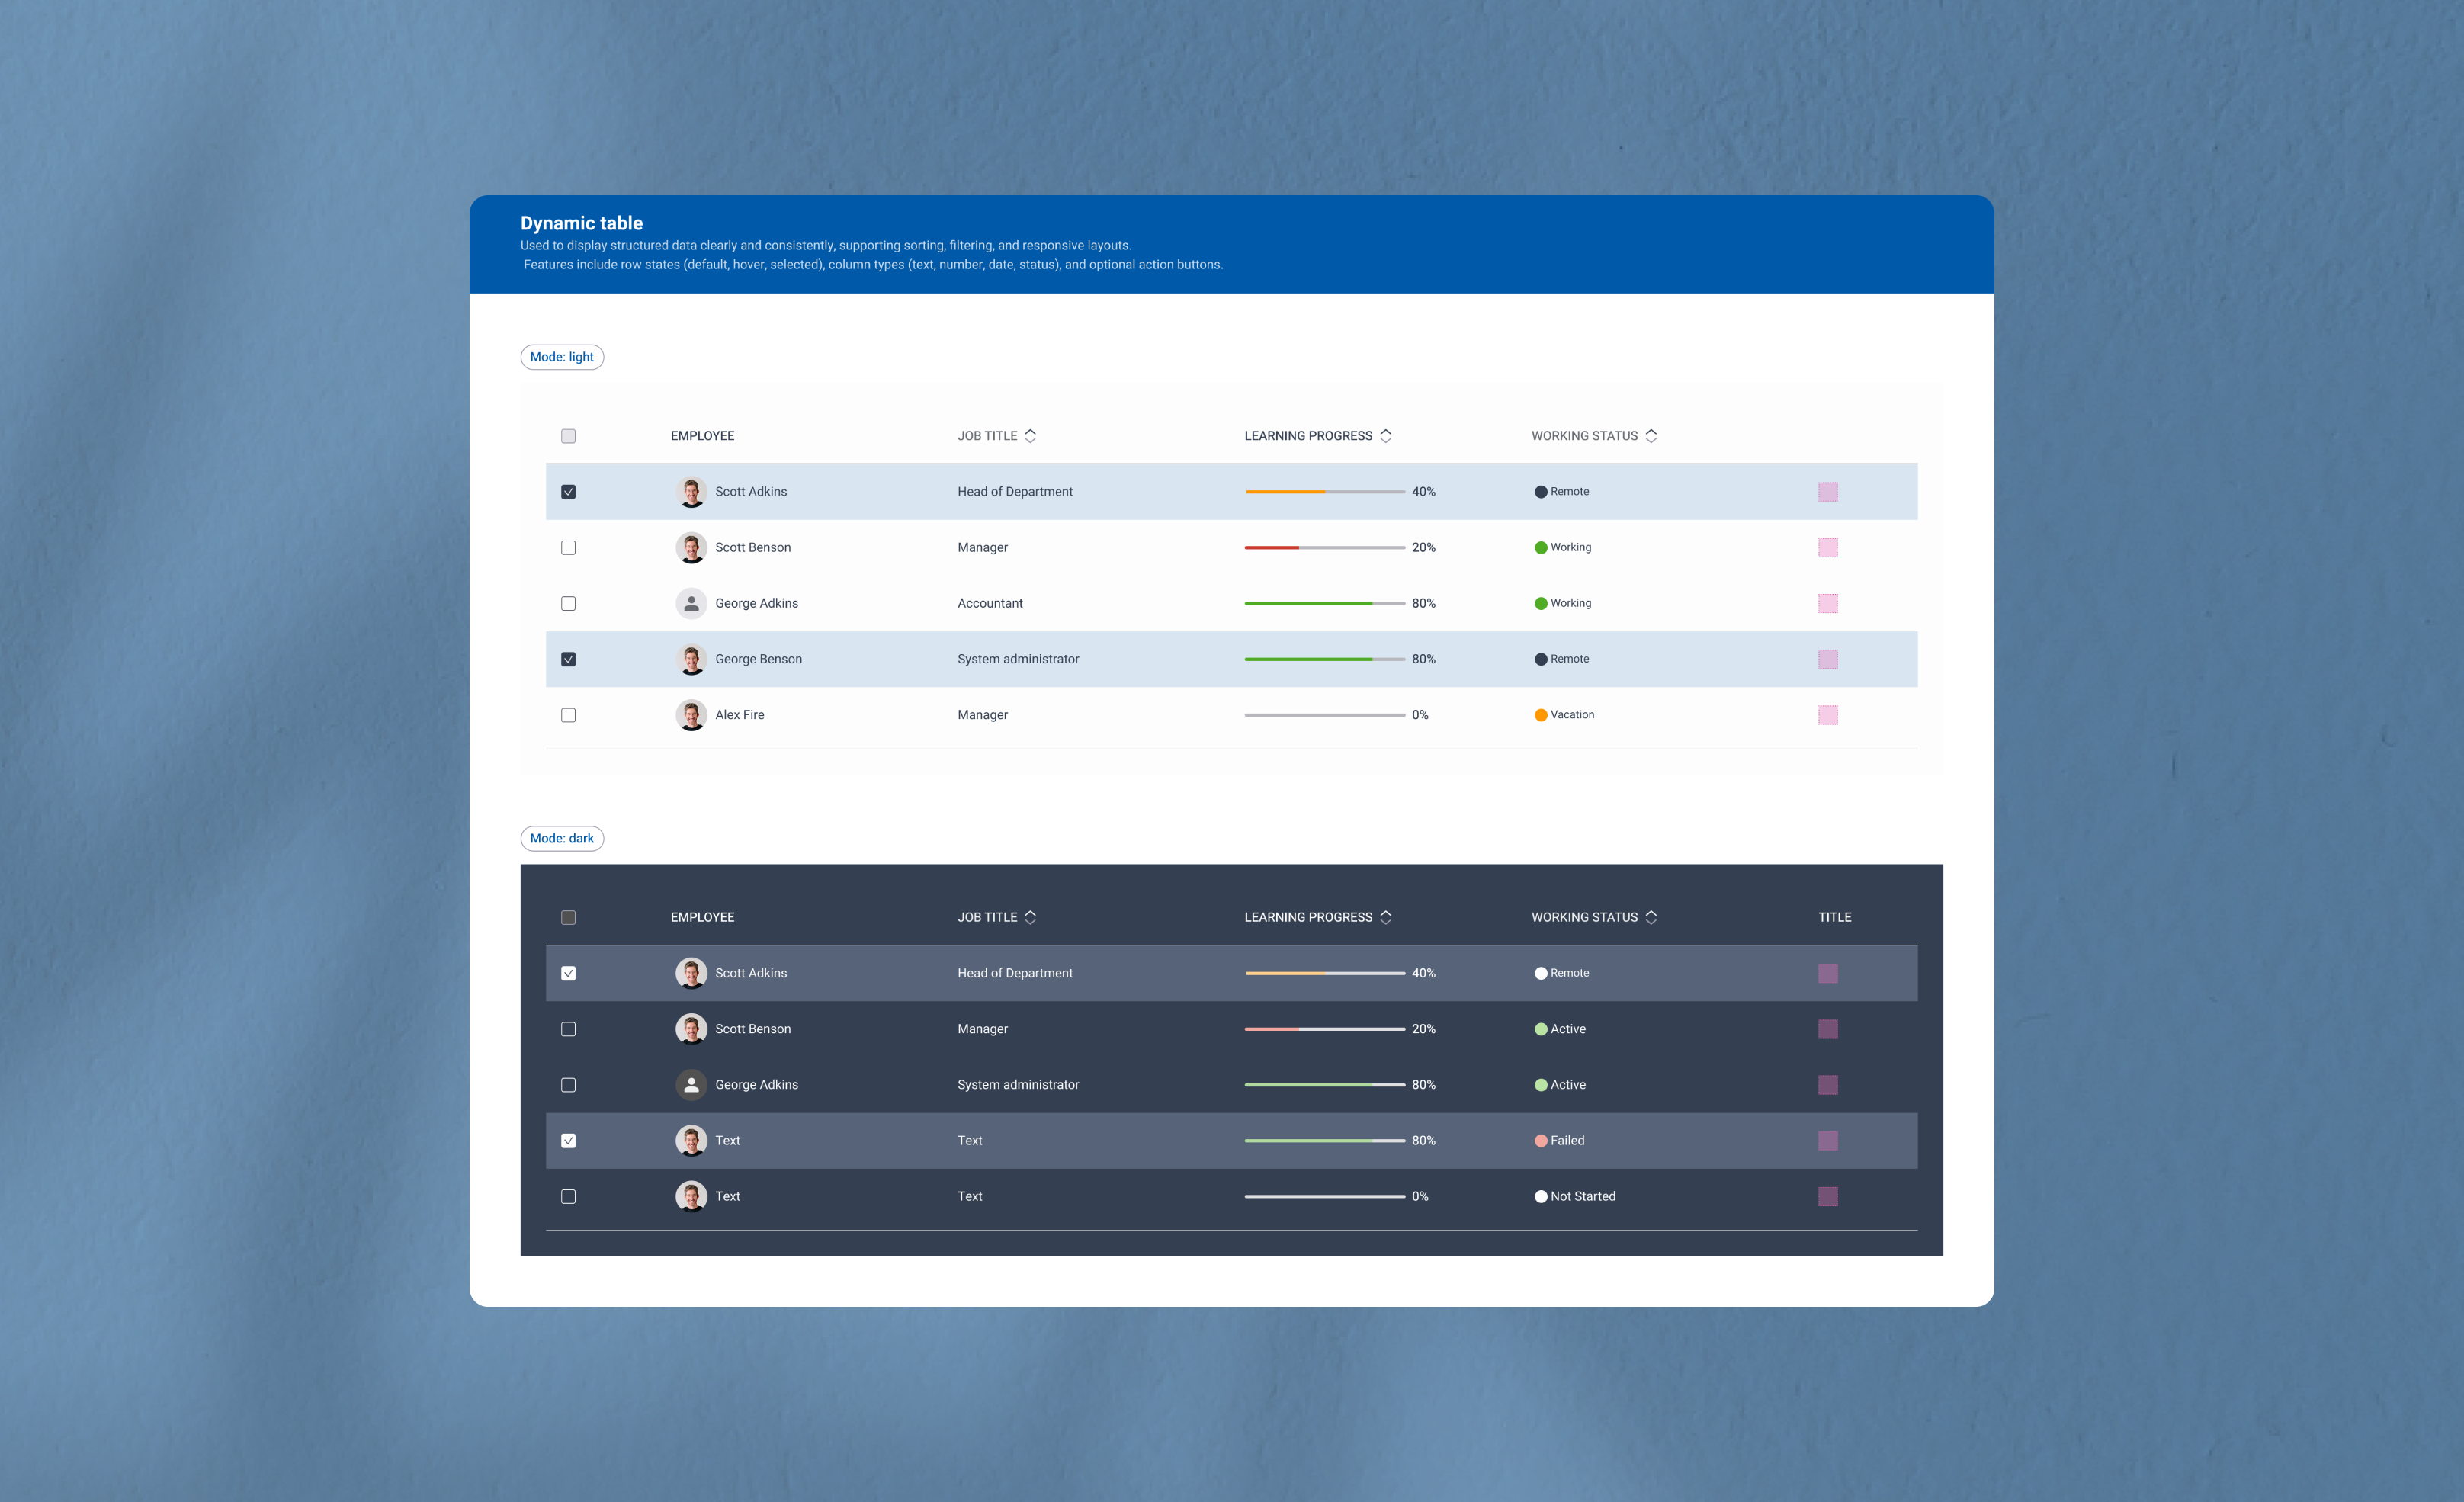Click the Mode: dark tag
This screenshot has width=2464, height=1502.
click(562, 839)
